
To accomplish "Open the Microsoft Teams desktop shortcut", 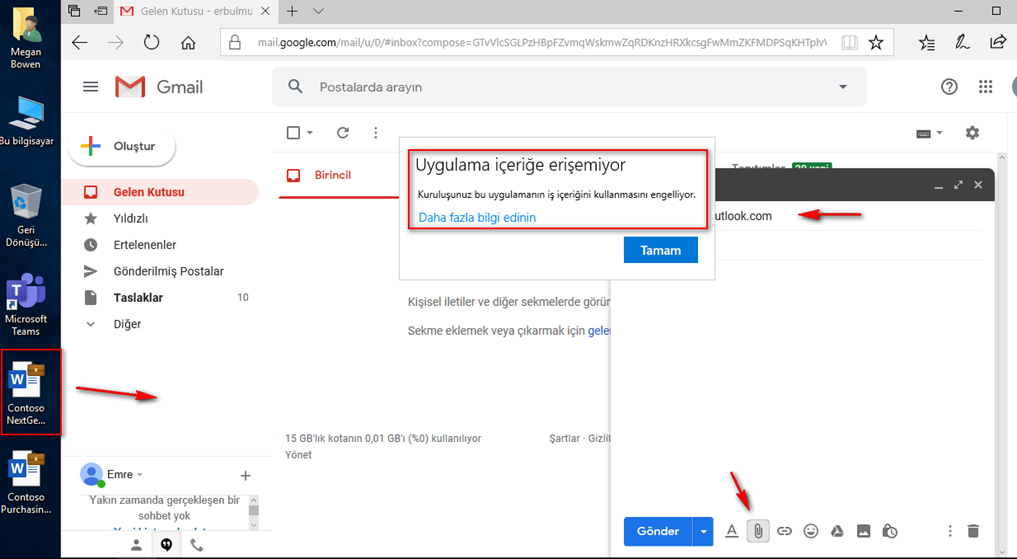I will pos(26,305).
